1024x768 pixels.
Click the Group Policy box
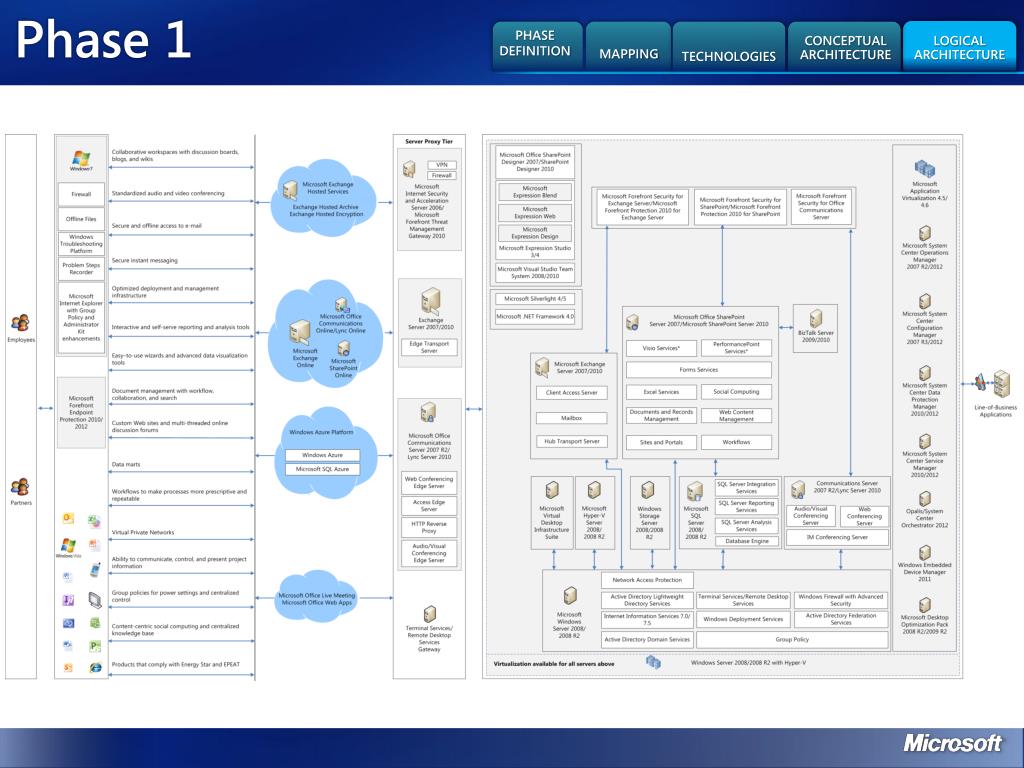792,639
